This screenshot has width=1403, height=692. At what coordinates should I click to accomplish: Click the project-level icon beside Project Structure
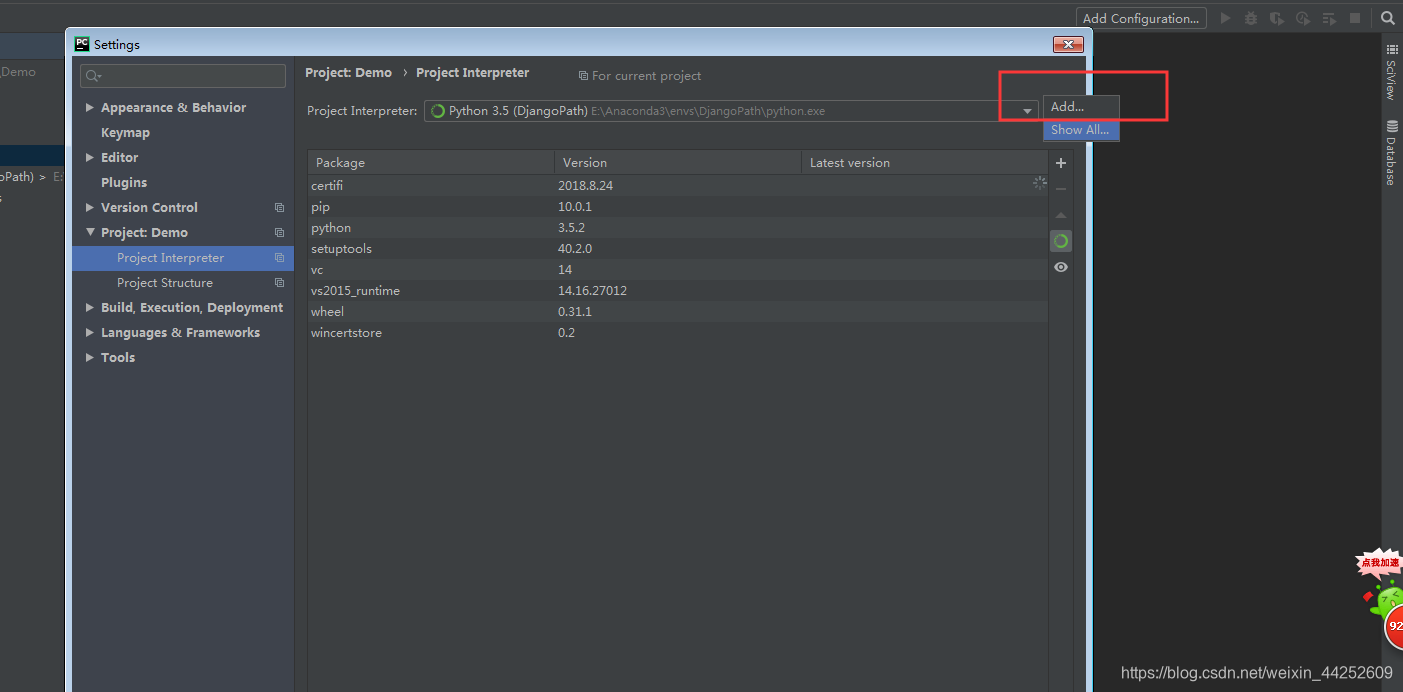click(x=279, y=283)
